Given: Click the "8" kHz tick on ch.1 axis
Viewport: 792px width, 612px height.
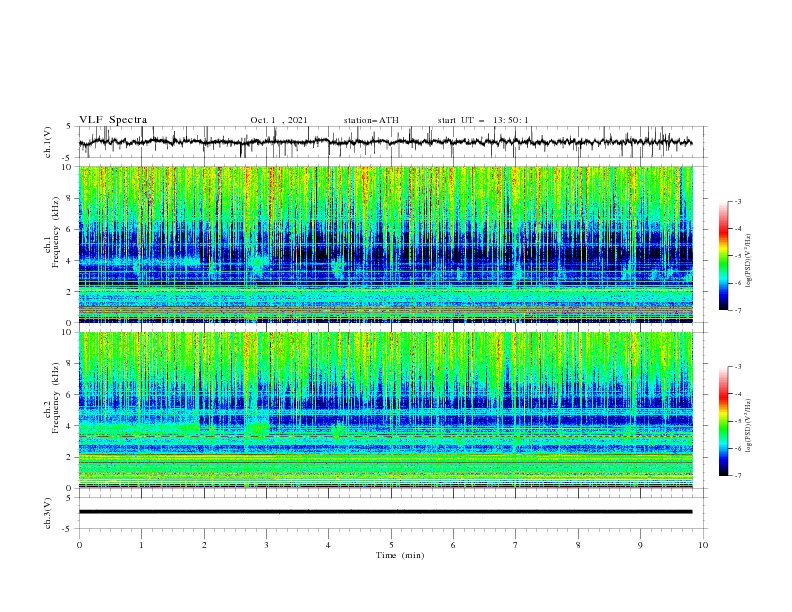Looking at the screenshot, I should [x=69, y=198].
